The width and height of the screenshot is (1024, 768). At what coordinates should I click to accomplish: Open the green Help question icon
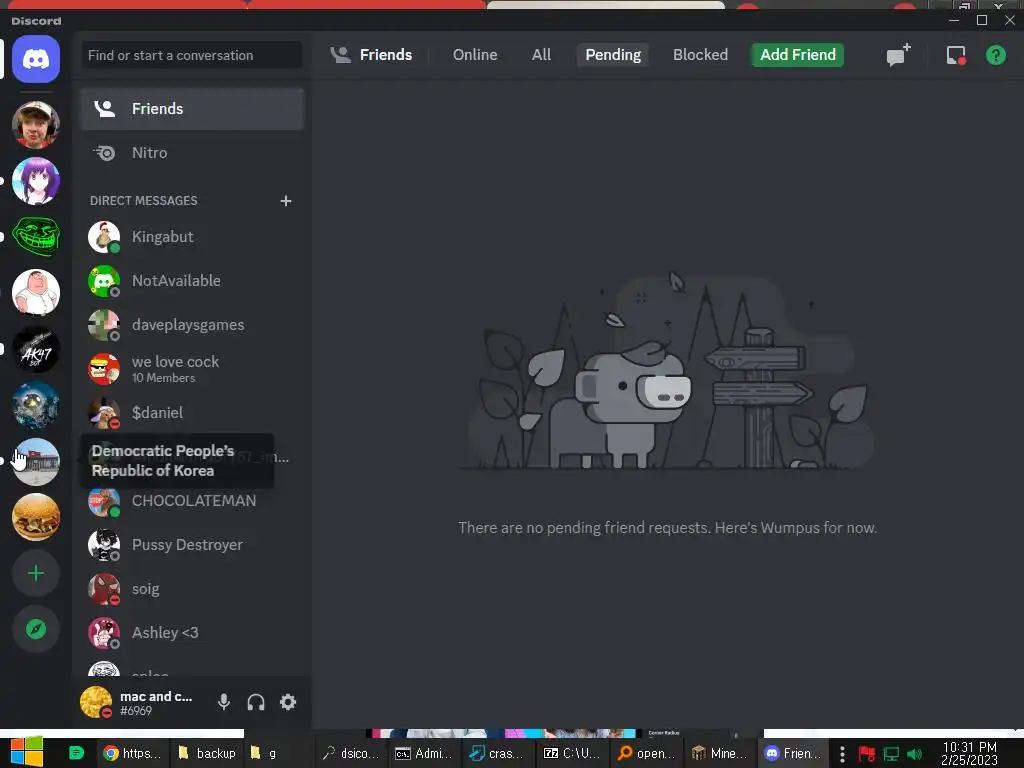[x=995, y=55]
